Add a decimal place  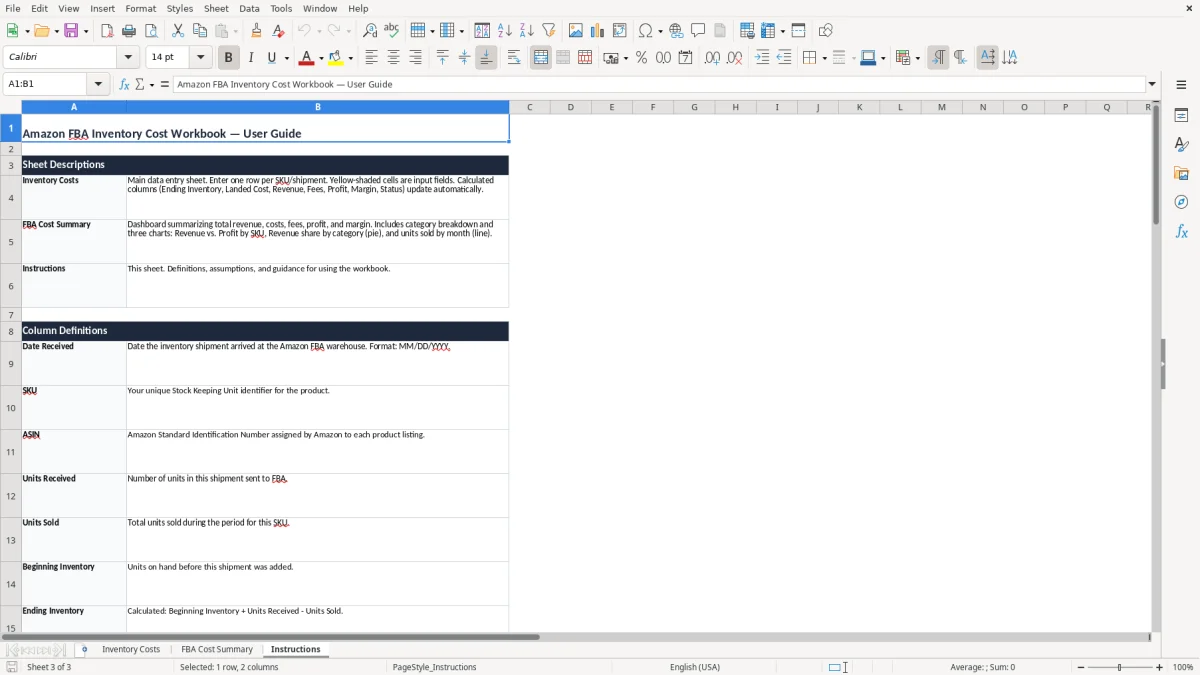(x=712, y=58)
